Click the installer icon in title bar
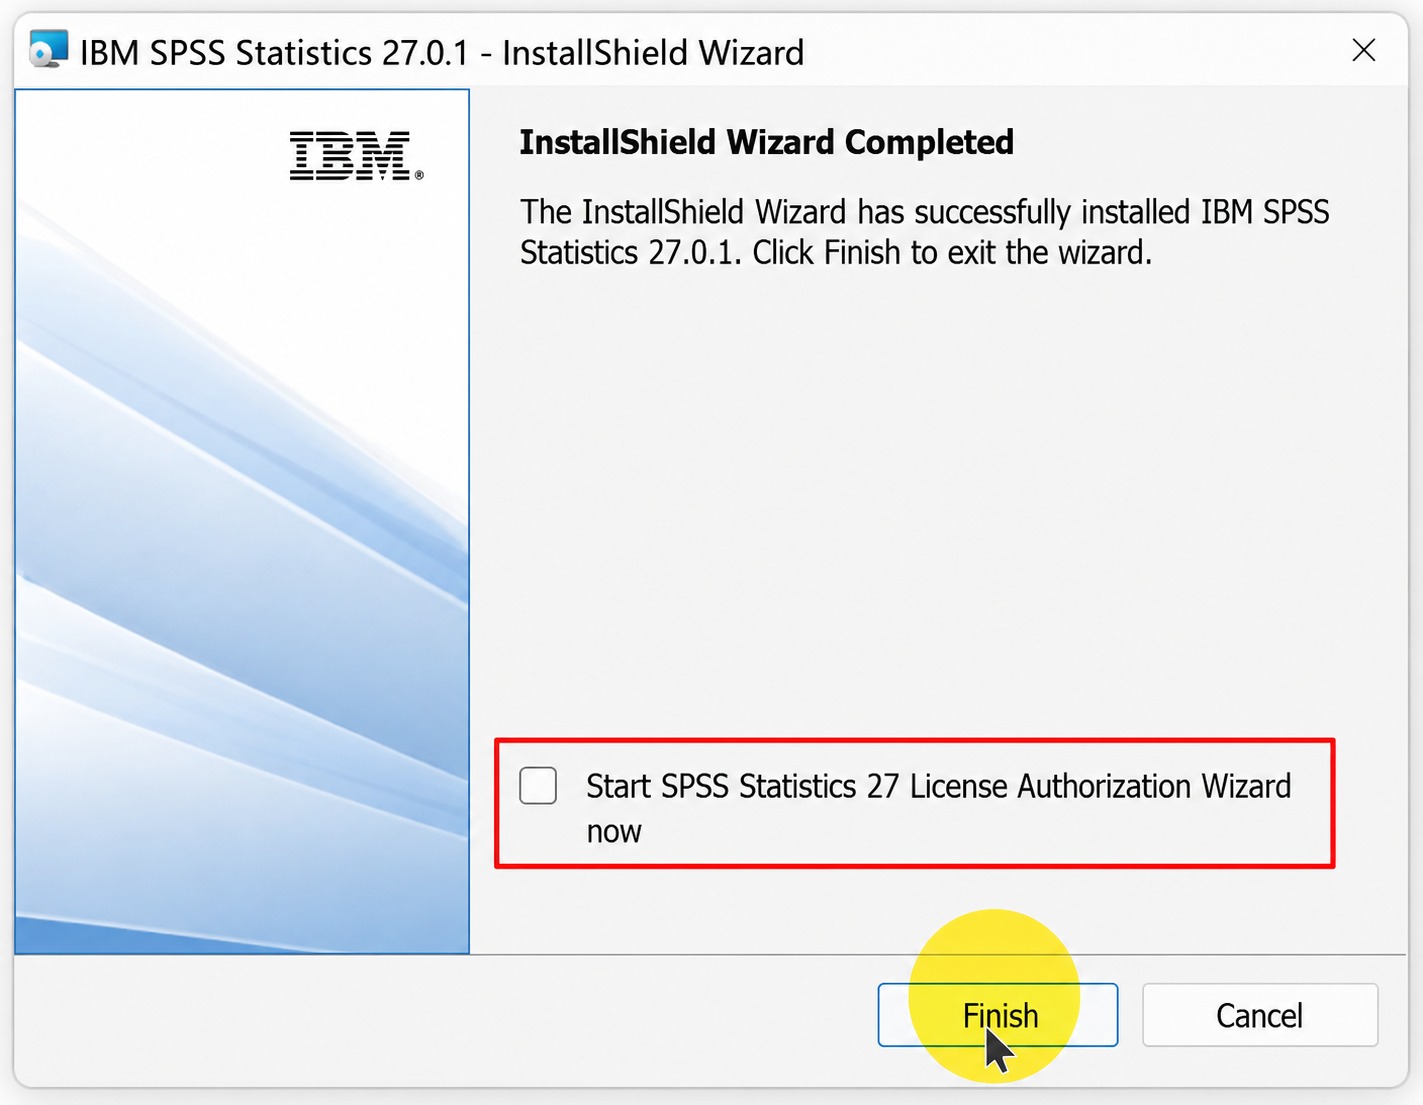Screen dimensions: 1423x1105 (48, 49)
